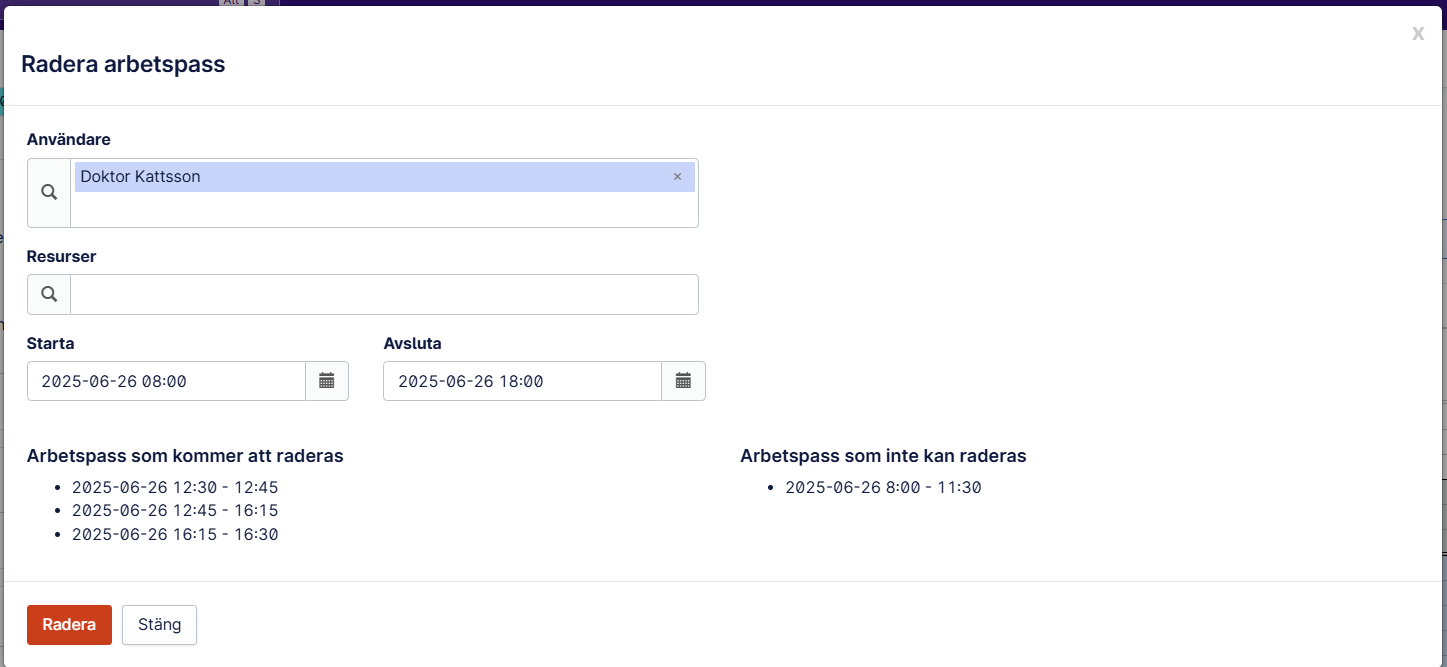Focus the Starta date field showing 08:00

click(x=166, y=381)
